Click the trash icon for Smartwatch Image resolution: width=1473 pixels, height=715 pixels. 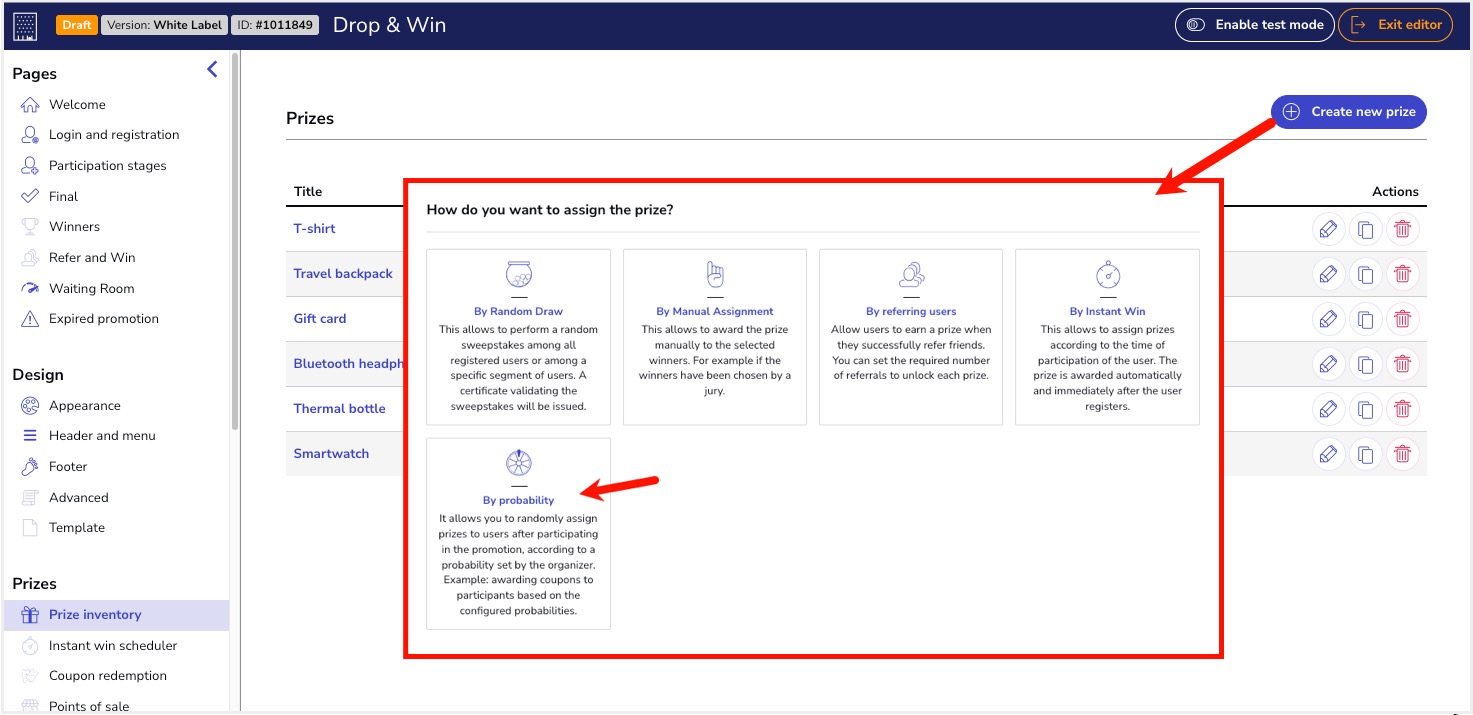click(x=1403, y=454)
